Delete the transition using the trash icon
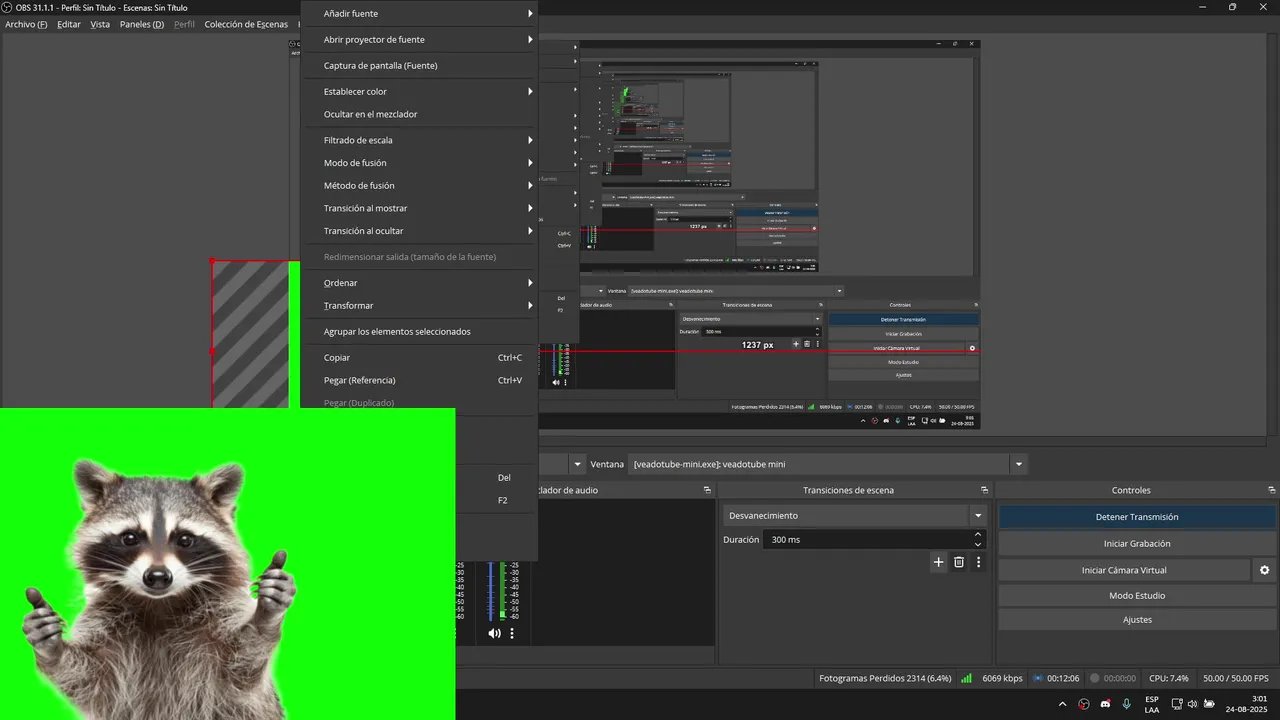The image size is (1280, 720). 958,562
